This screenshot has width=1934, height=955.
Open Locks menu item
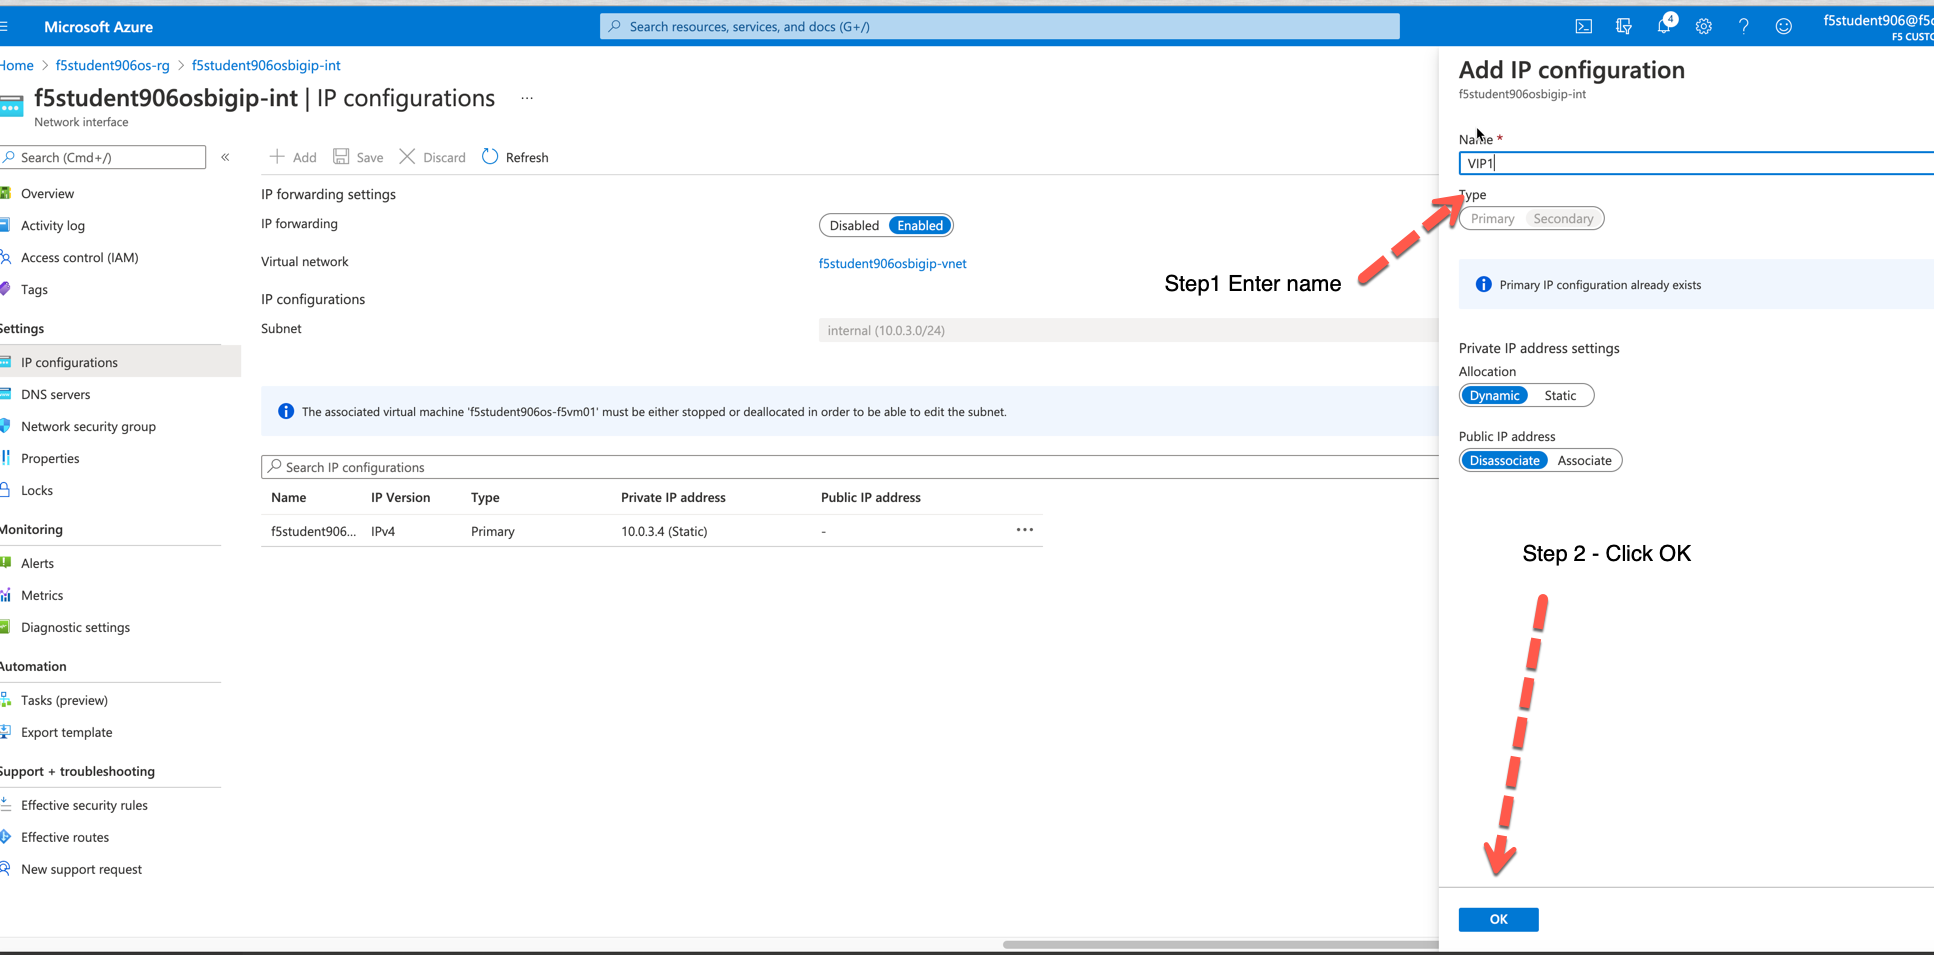(37, 490)
